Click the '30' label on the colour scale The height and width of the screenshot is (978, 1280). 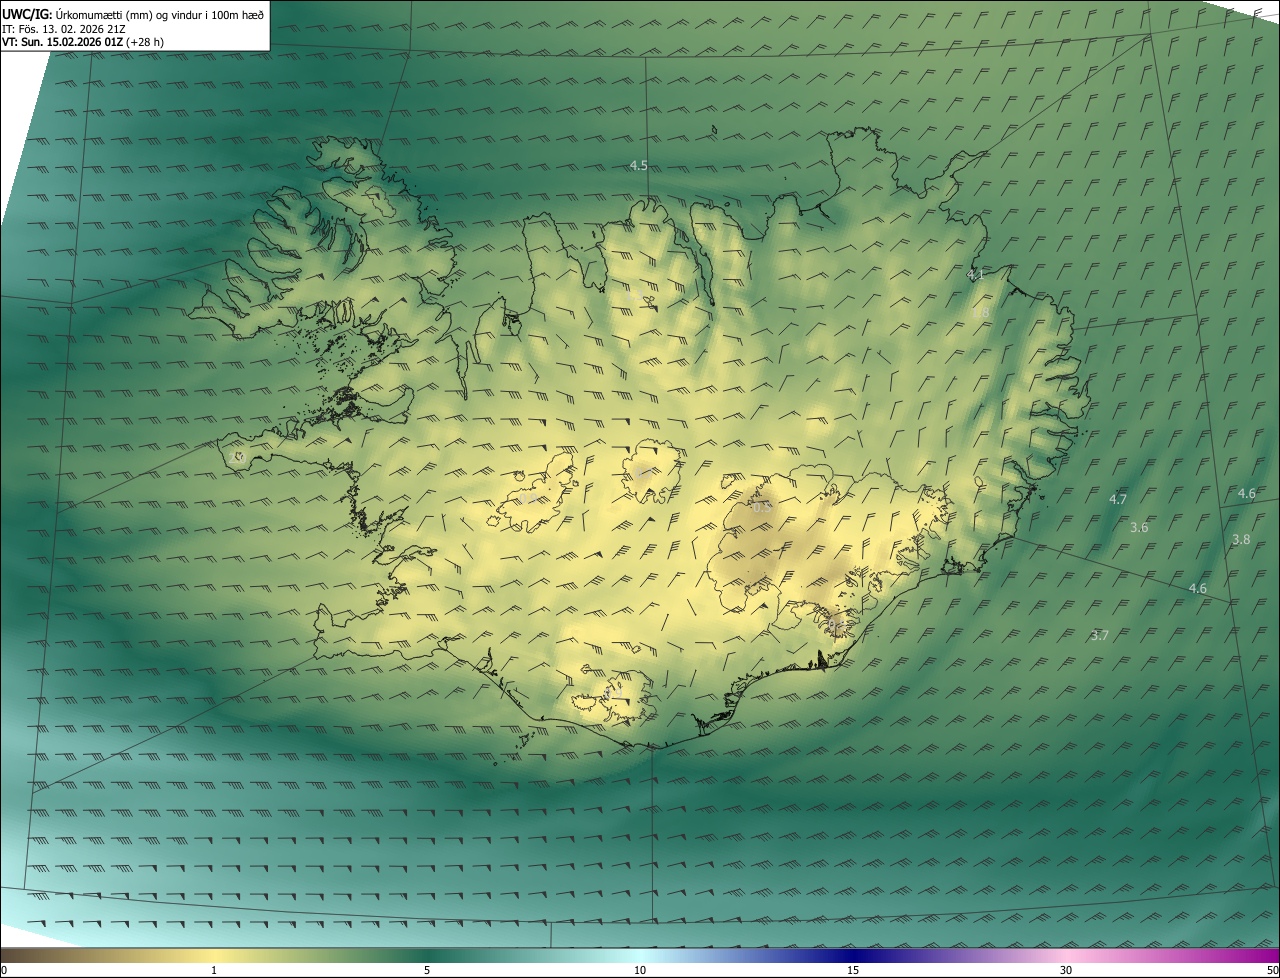pos(1066,970)
